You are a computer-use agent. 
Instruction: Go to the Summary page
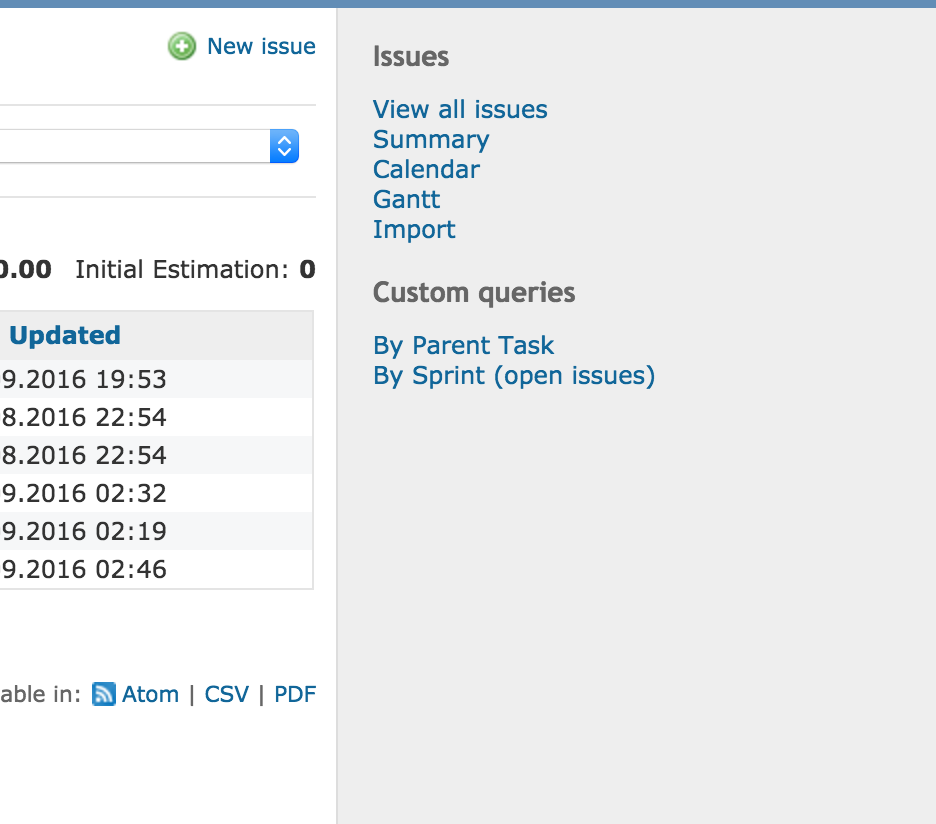coord(431,140)
